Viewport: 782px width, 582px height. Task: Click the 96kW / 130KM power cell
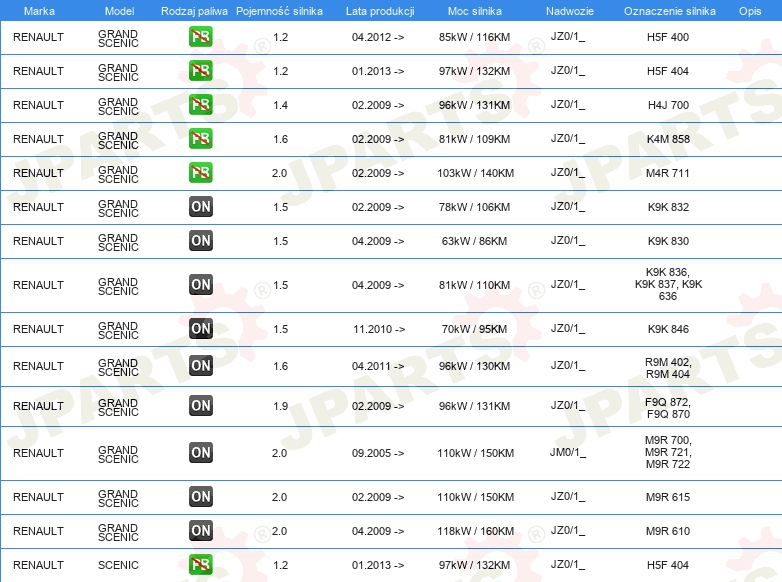pyautogui.click(x=474, y=366)
